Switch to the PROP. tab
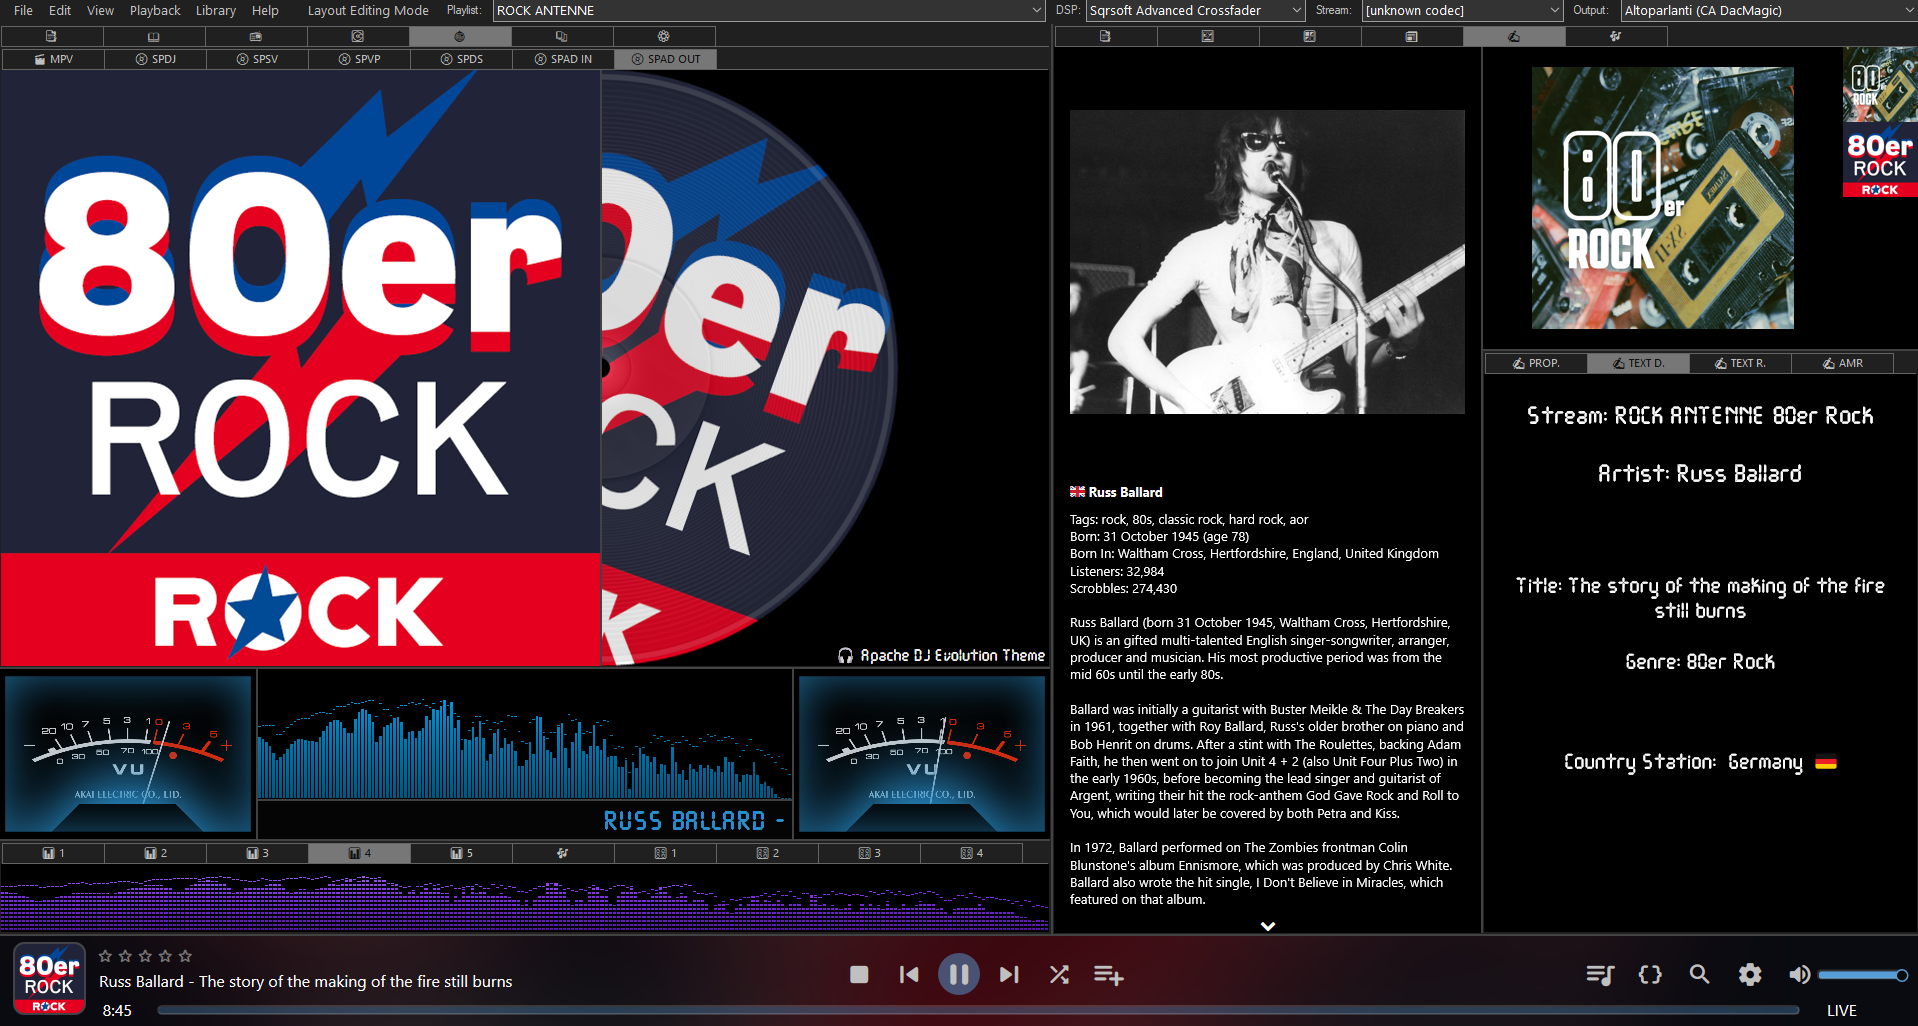Image resolution: width=1918 pixels, height=1026 pixels. pyautogui.click(x=1536, y=363)
